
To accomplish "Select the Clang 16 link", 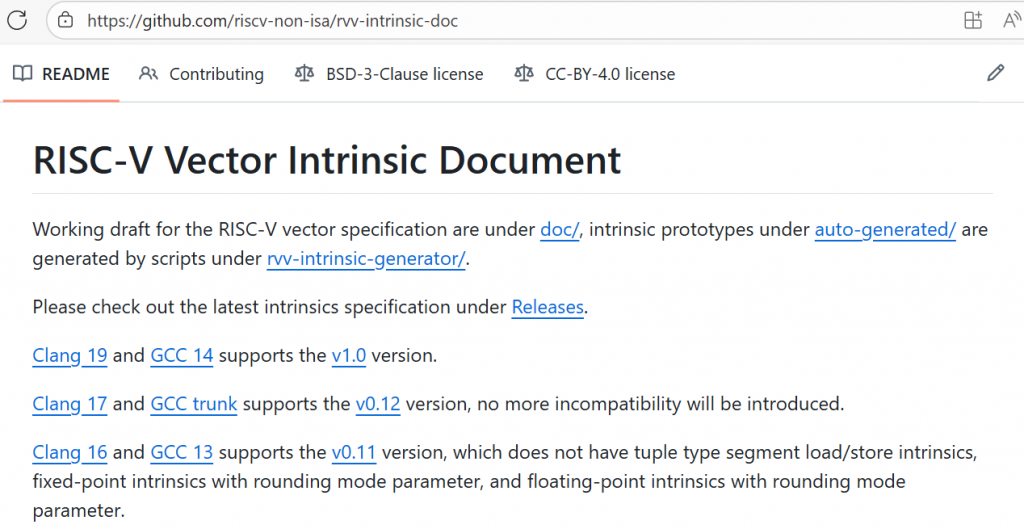I will (70, 452).
